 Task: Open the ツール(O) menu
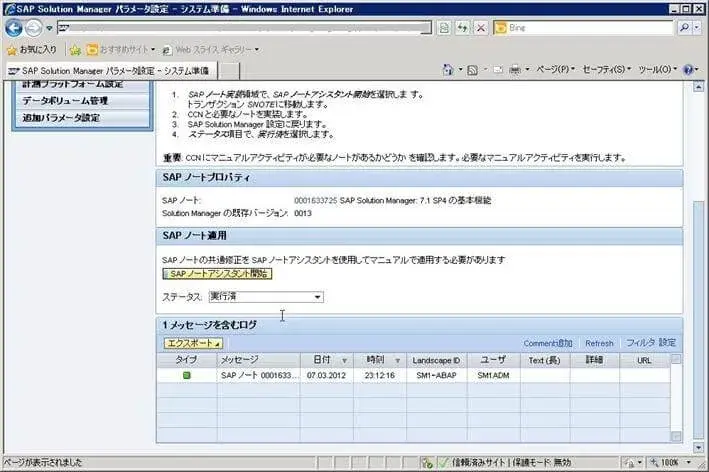click(x=657, y=69)
